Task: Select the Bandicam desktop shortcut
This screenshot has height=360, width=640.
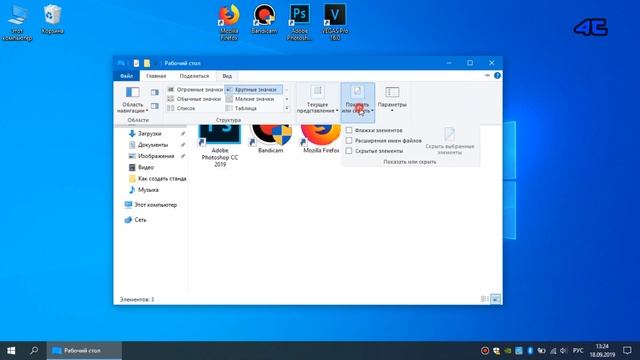Action: click(x=264, y=19)
